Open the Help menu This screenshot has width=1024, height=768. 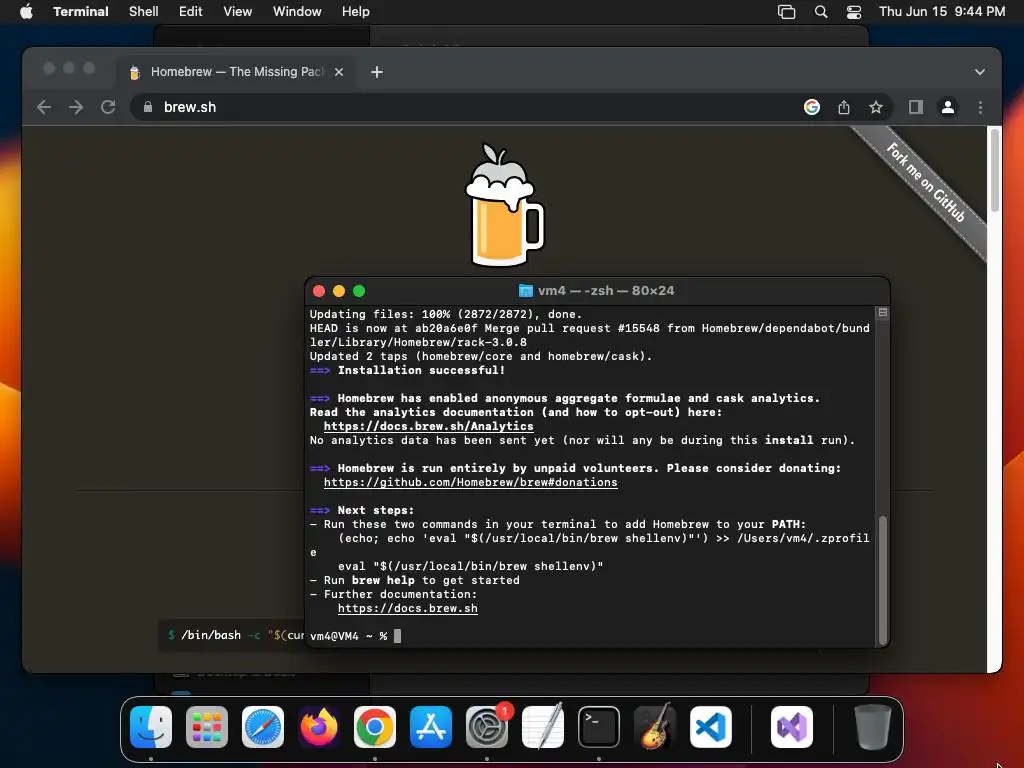[355, 11]
